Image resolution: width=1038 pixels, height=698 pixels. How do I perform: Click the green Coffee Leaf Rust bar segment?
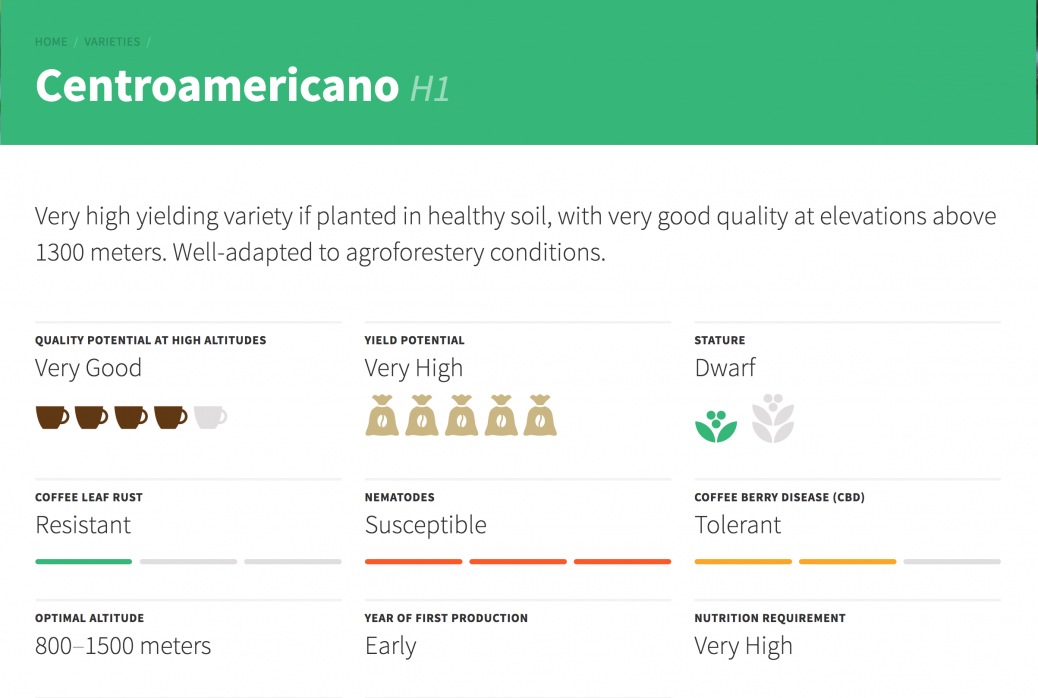coord(83,562)
